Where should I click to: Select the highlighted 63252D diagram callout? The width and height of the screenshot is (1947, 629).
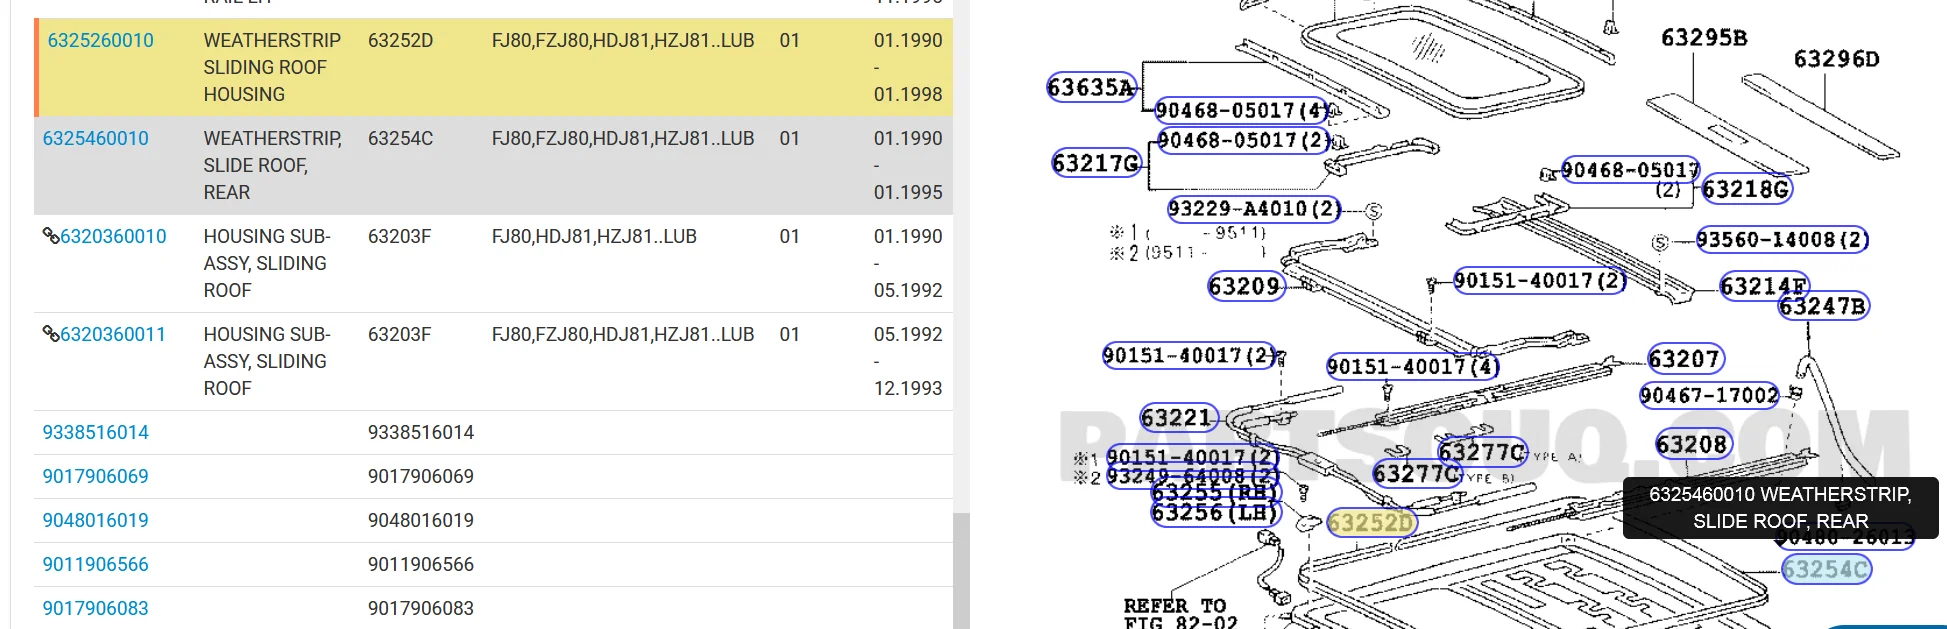(1371, 523)
